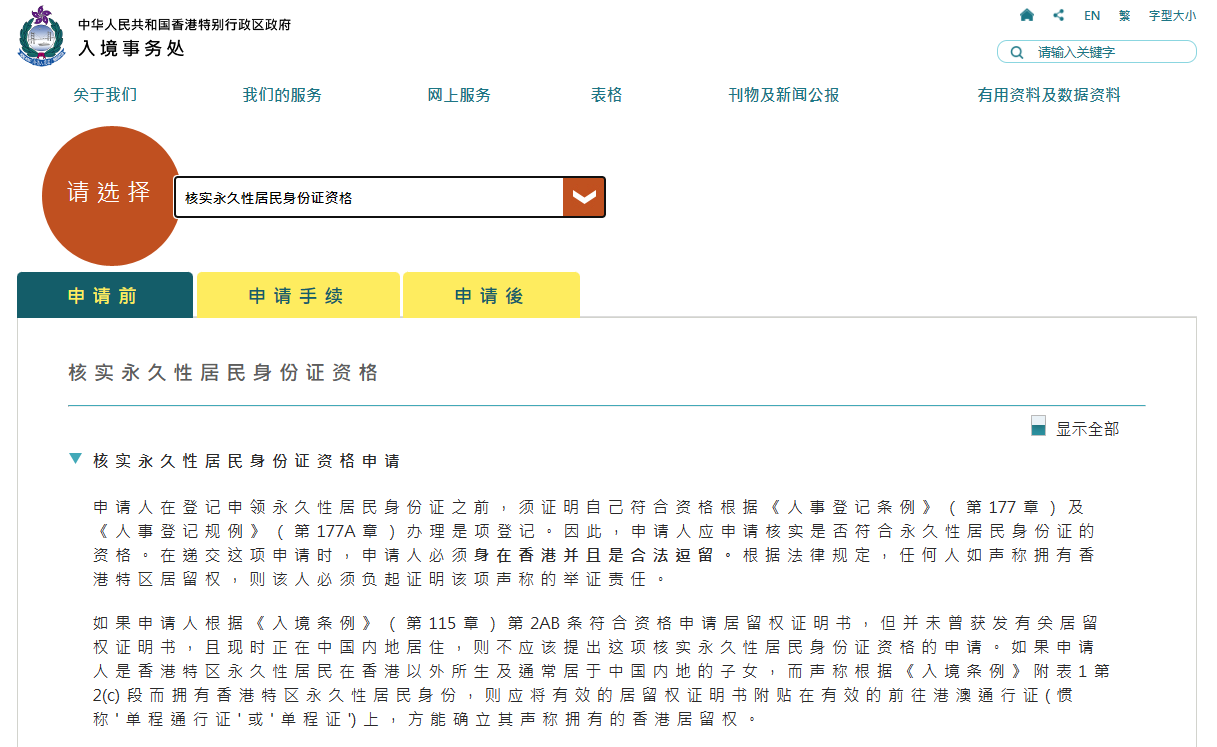Click the search magnifier icon
The image size is (1217, 747).
[x=1017, y=52]
